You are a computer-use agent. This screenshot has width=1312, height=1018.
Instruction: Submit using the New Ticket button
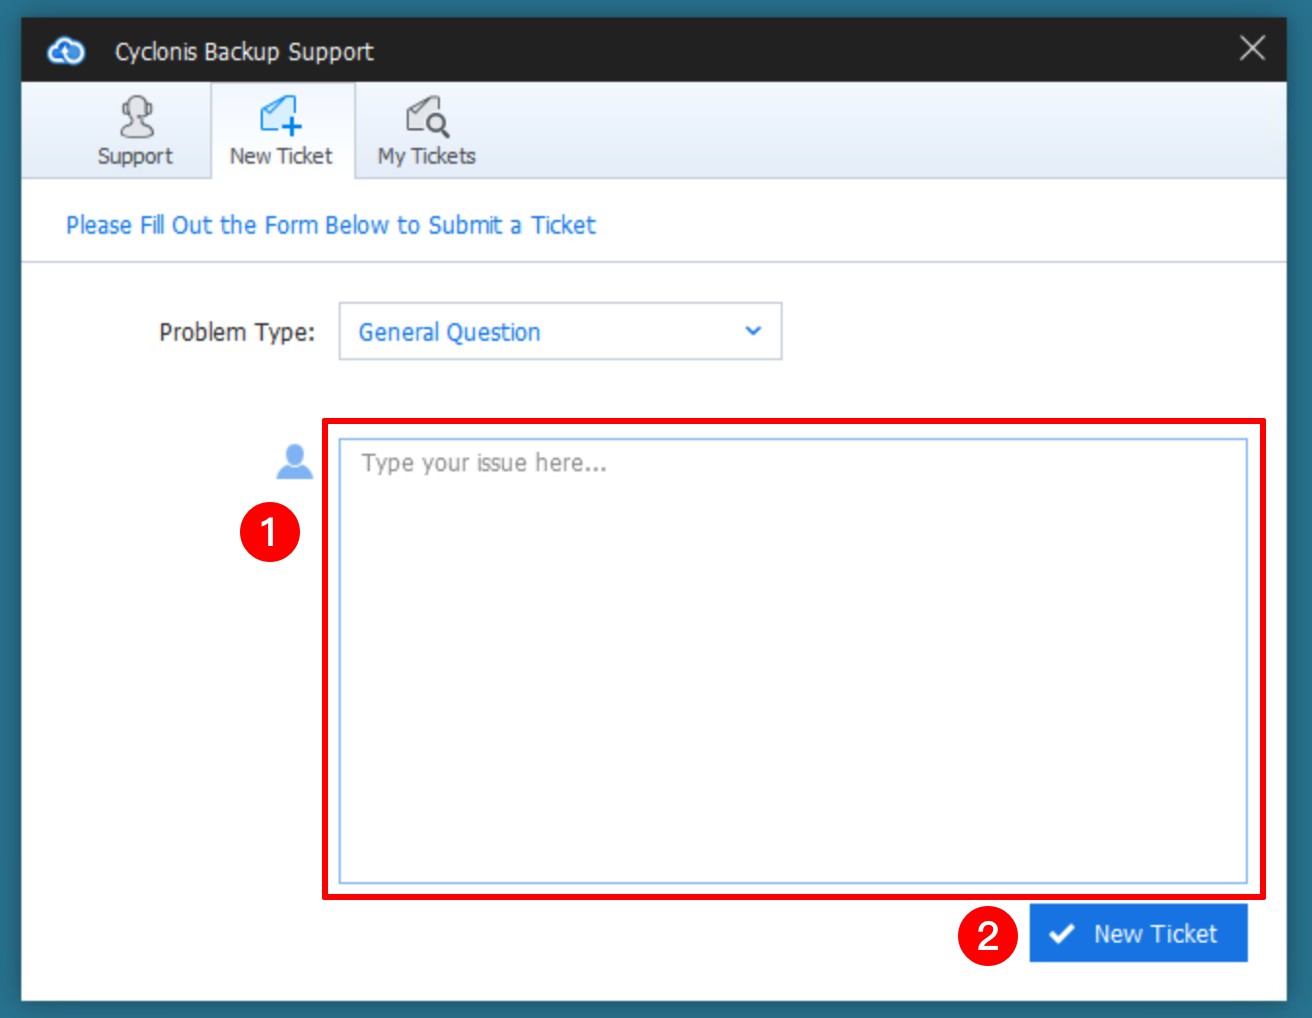tap(1138, 933)
